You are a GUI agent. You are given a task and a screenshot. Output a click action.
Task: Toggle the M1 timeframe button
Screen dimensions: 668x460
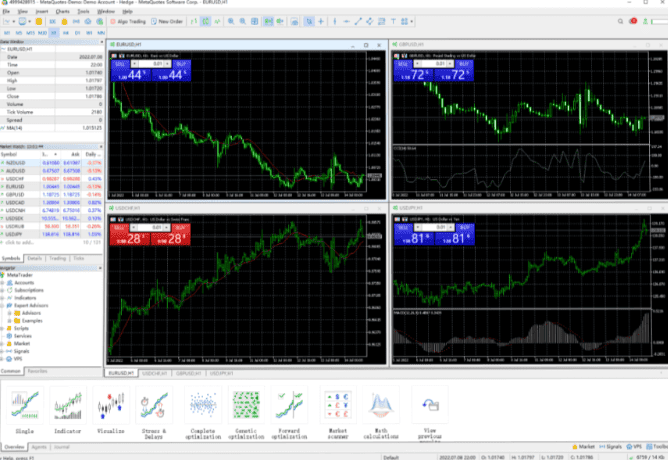tap(7, 33)
